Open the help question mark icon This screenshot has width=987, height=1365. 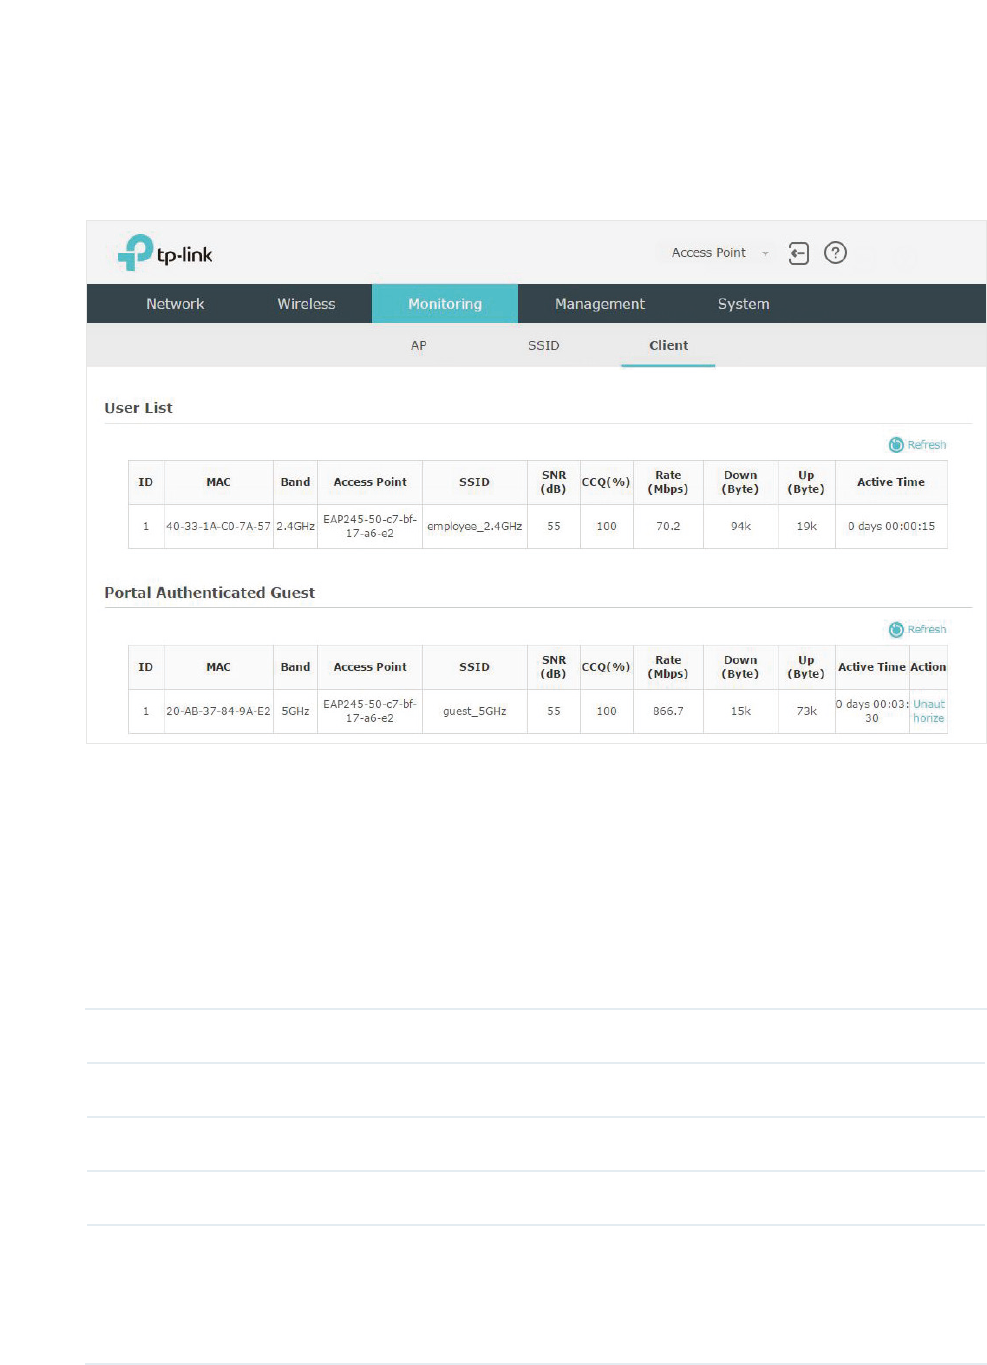tap(835, 253)
